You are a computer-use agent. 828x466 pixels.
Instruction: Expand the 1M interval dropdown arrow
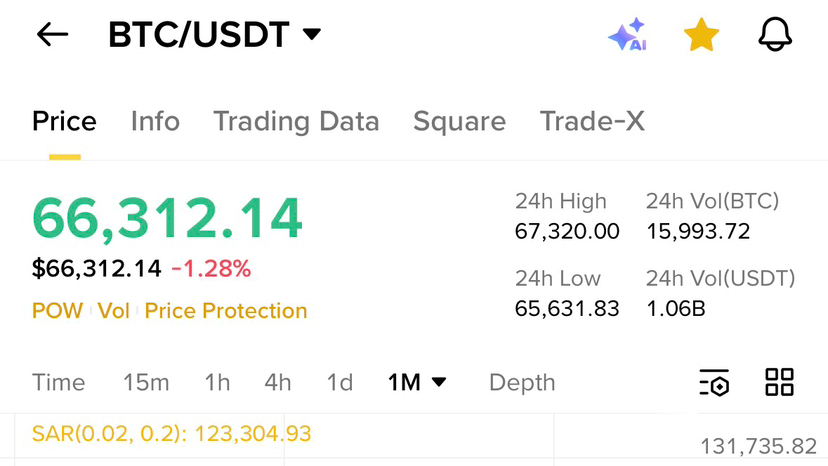point(438,382)
